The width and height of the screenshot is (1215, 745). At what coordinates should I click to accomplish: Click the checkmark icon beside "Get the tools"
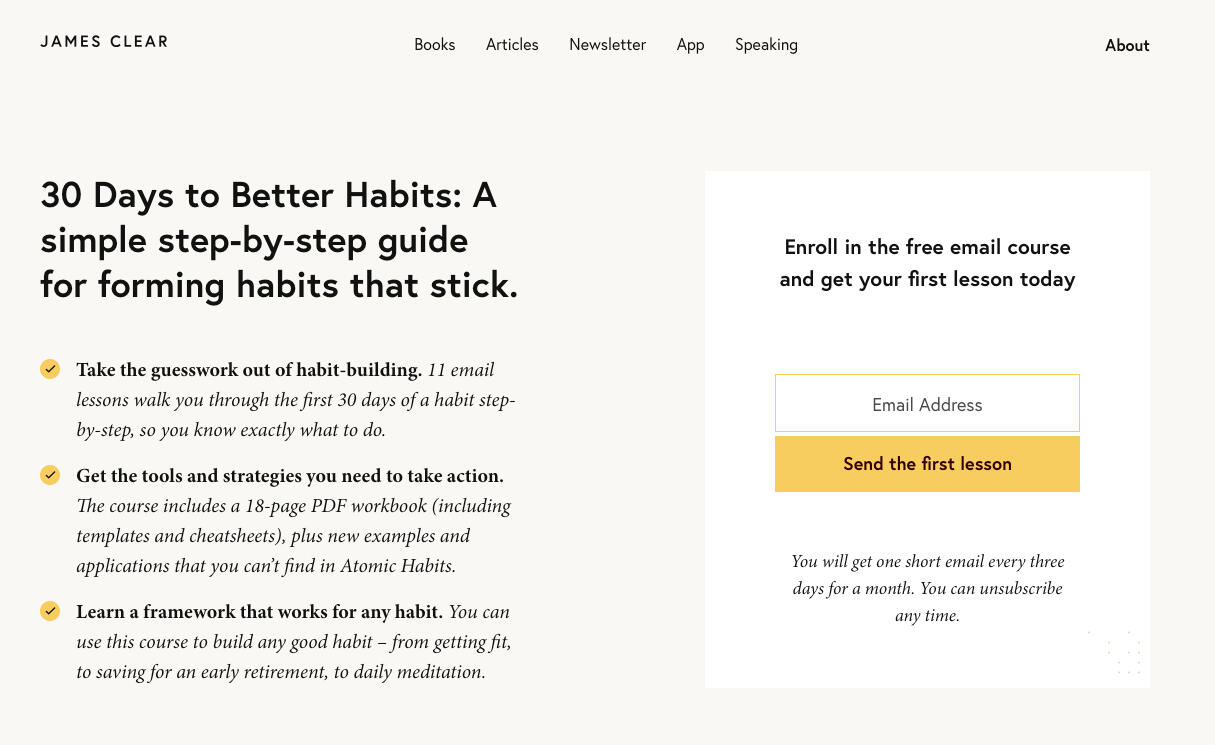pyautogui.click(x=50, y=475)
